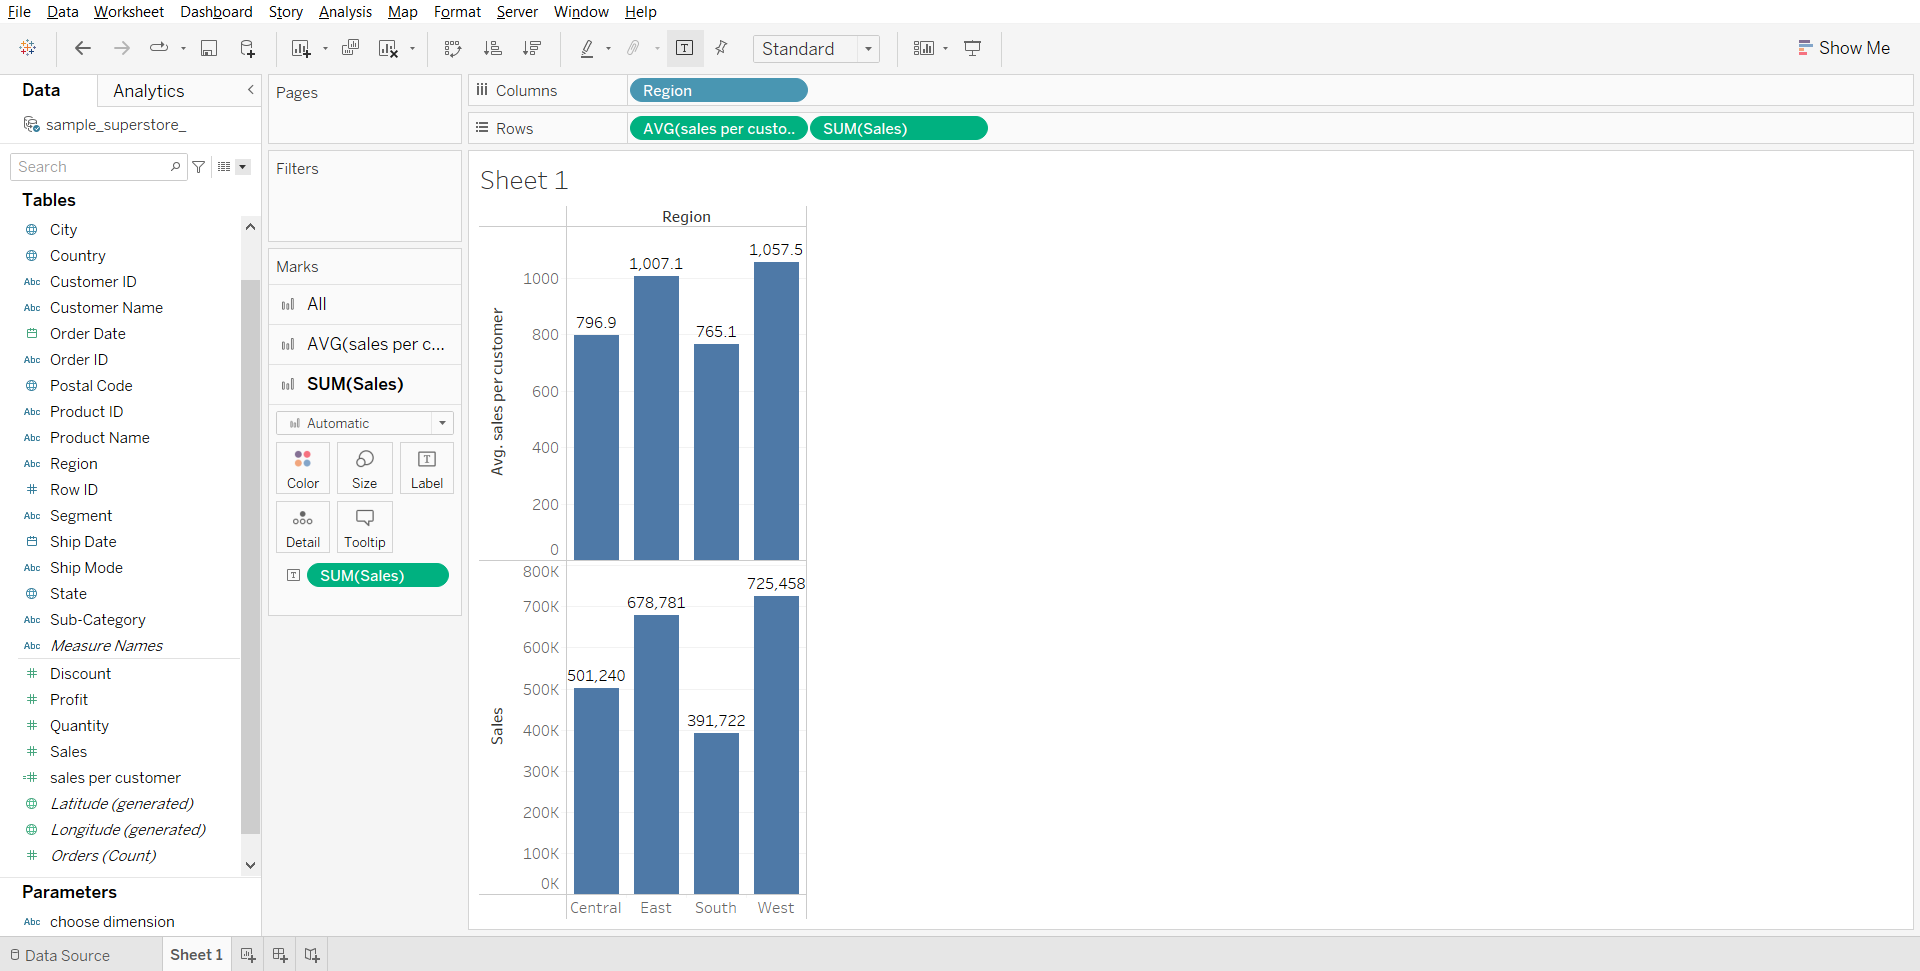Click the Show Me button
The width and height of the screenshot is (1920, 971).
[x=1843, y=48]
